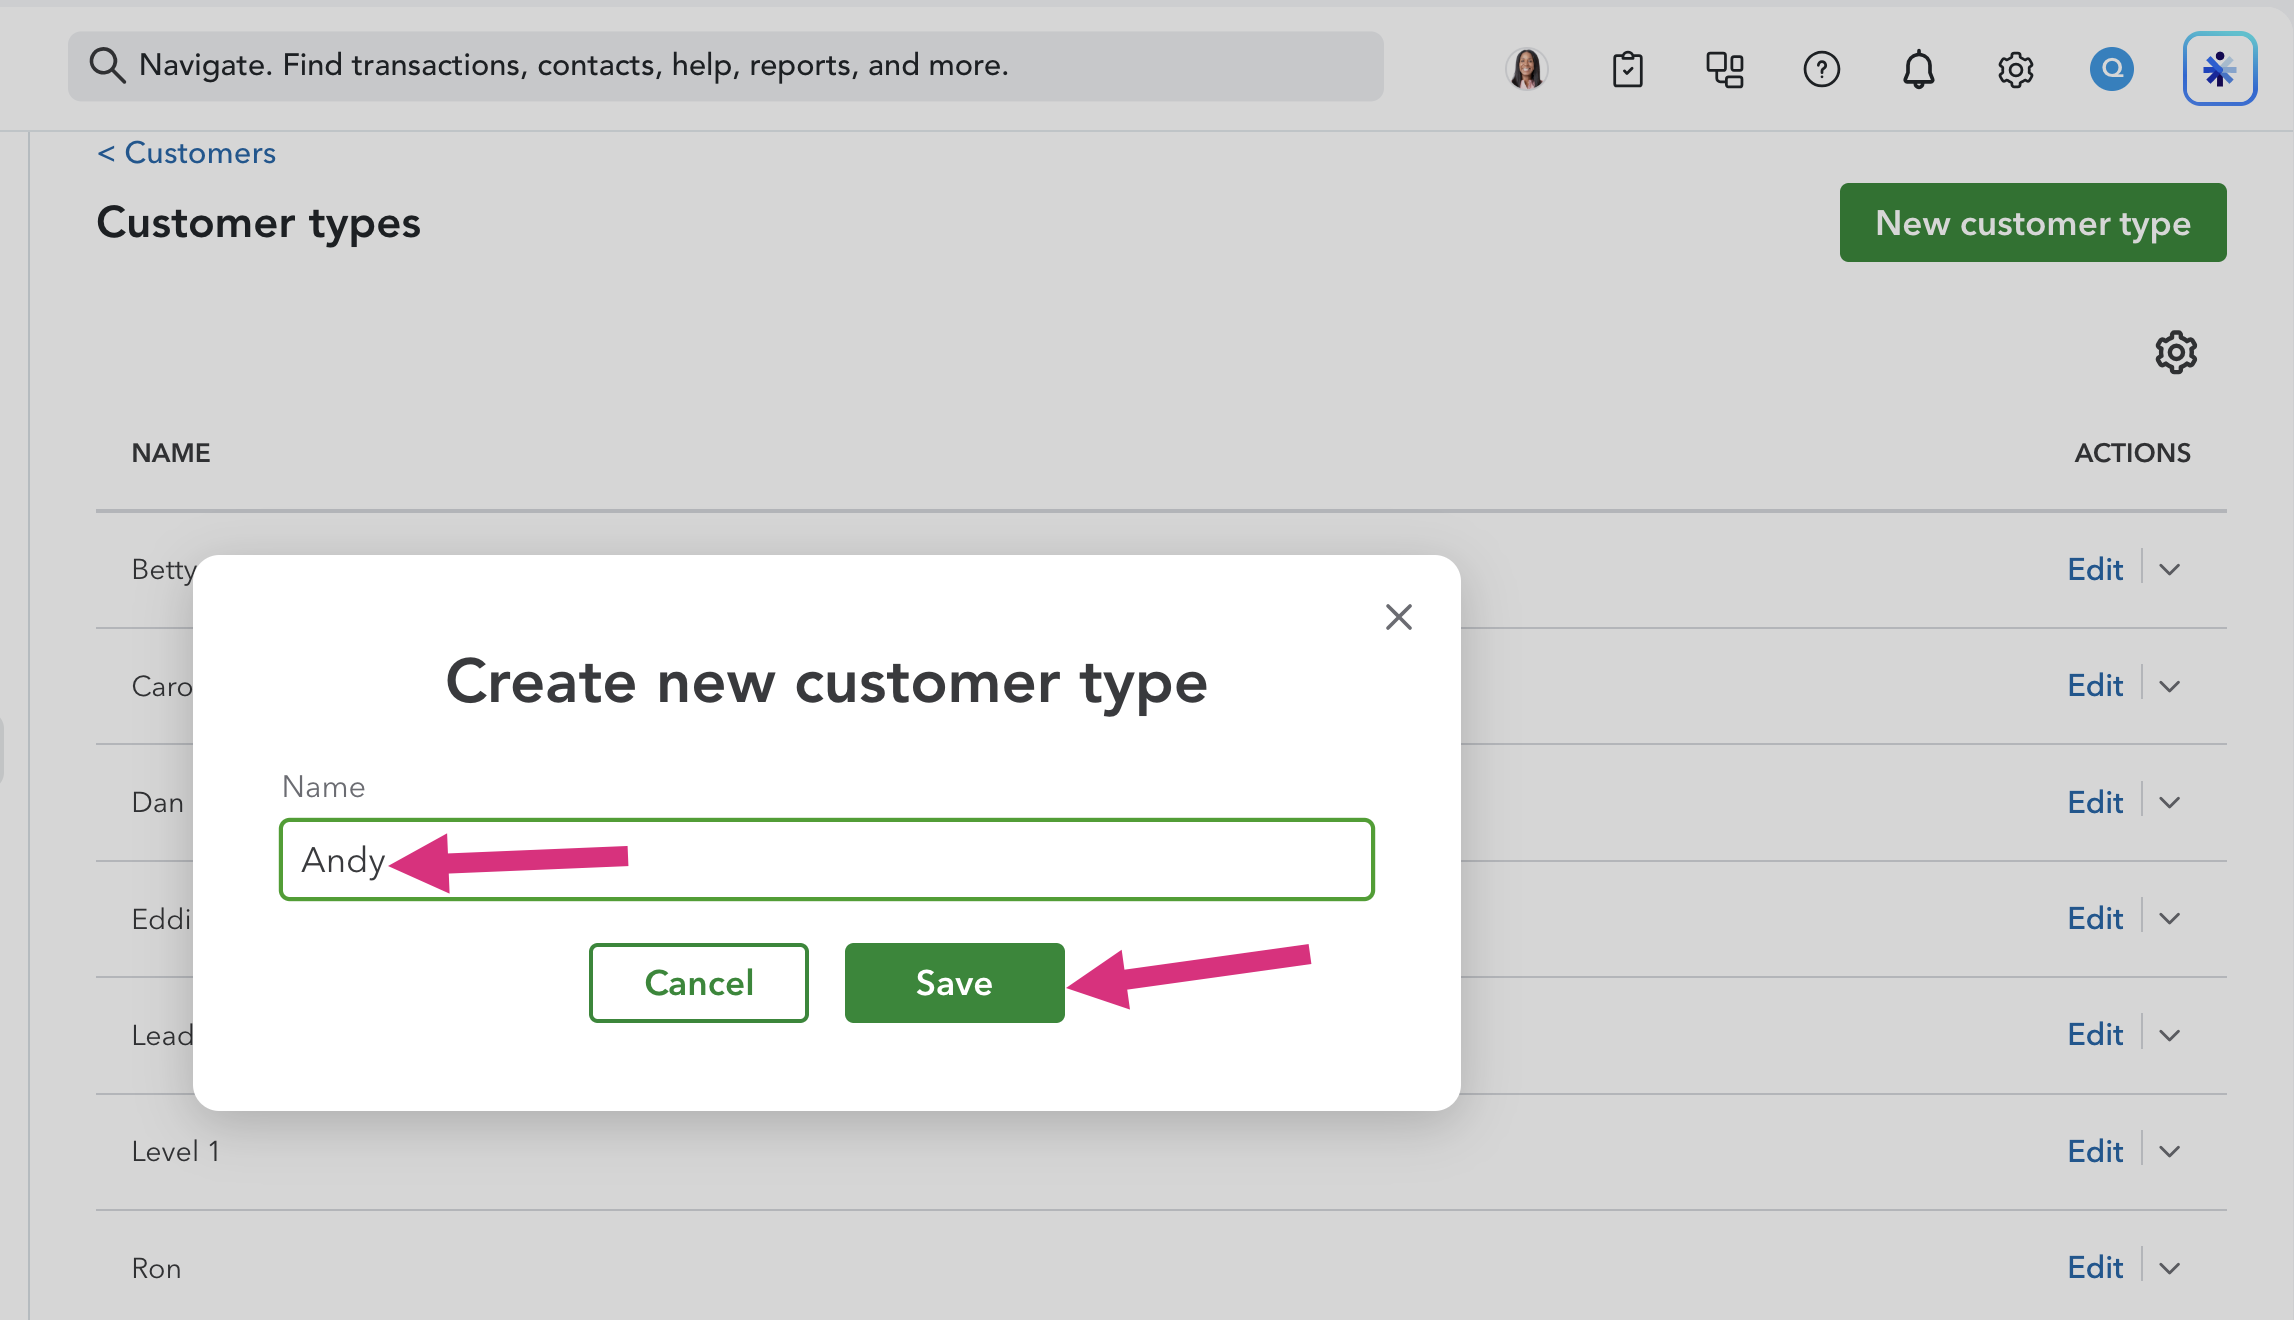Open table settings gear icon

pyautogui.click(x=2176, y=352)
